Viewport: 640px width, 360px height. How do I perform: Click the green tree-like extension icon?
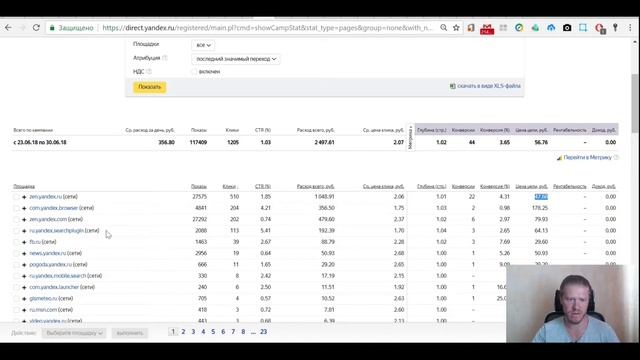pos(535,28)
